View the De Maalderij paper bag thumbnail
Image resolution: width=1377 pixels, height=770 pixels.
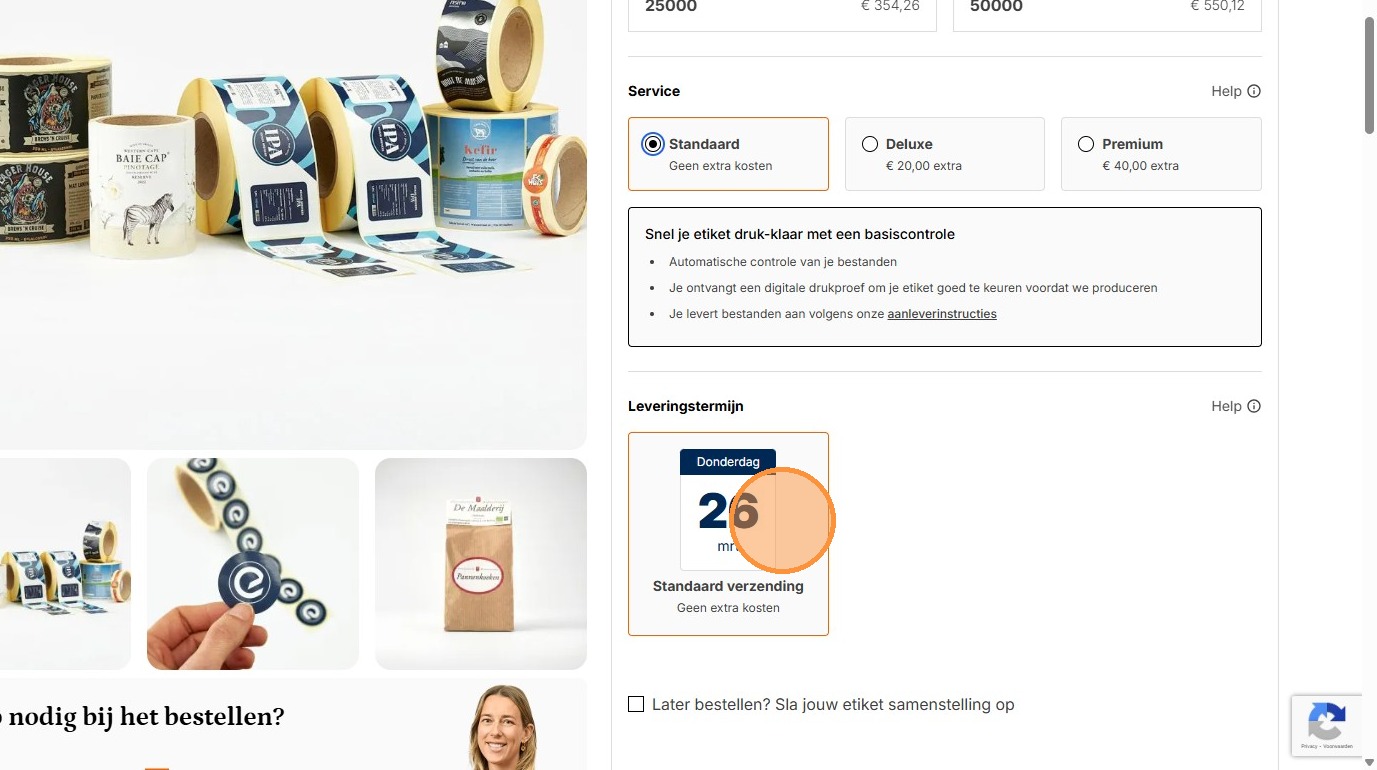[481, 564]
